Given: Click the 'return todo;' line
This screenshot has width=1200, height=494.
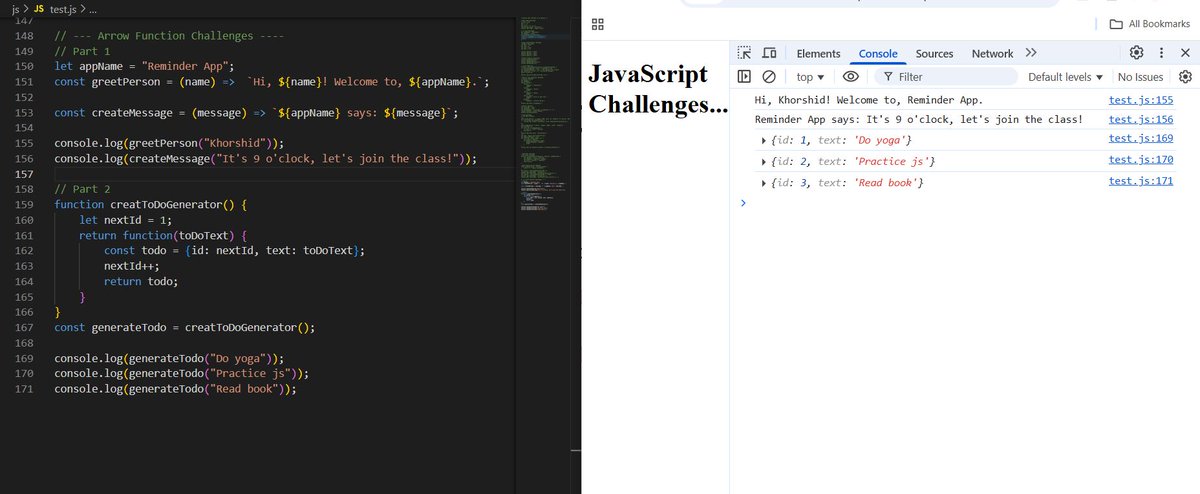Looking at the screenshot, I should pyautogui.click(x=141, y=281).
